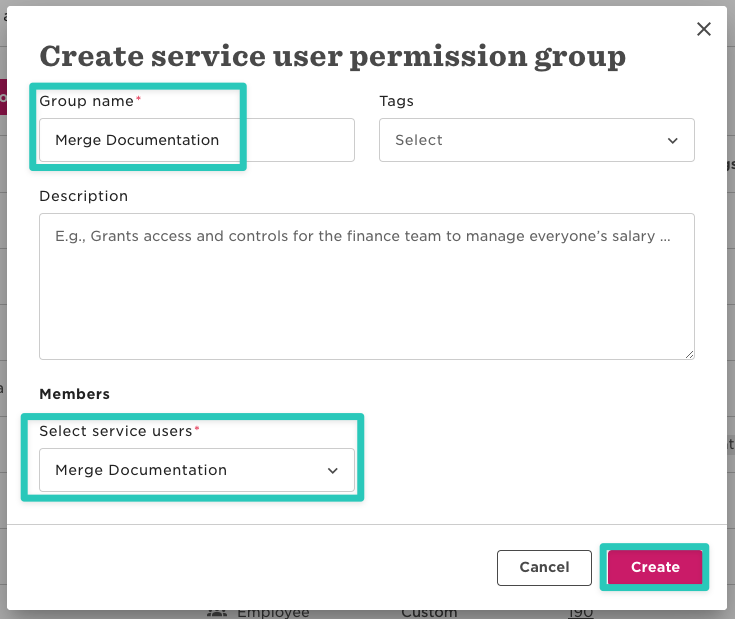Screen dimensions: 735x619
Task: Click the Members section heading
Action: click(74, 394)
